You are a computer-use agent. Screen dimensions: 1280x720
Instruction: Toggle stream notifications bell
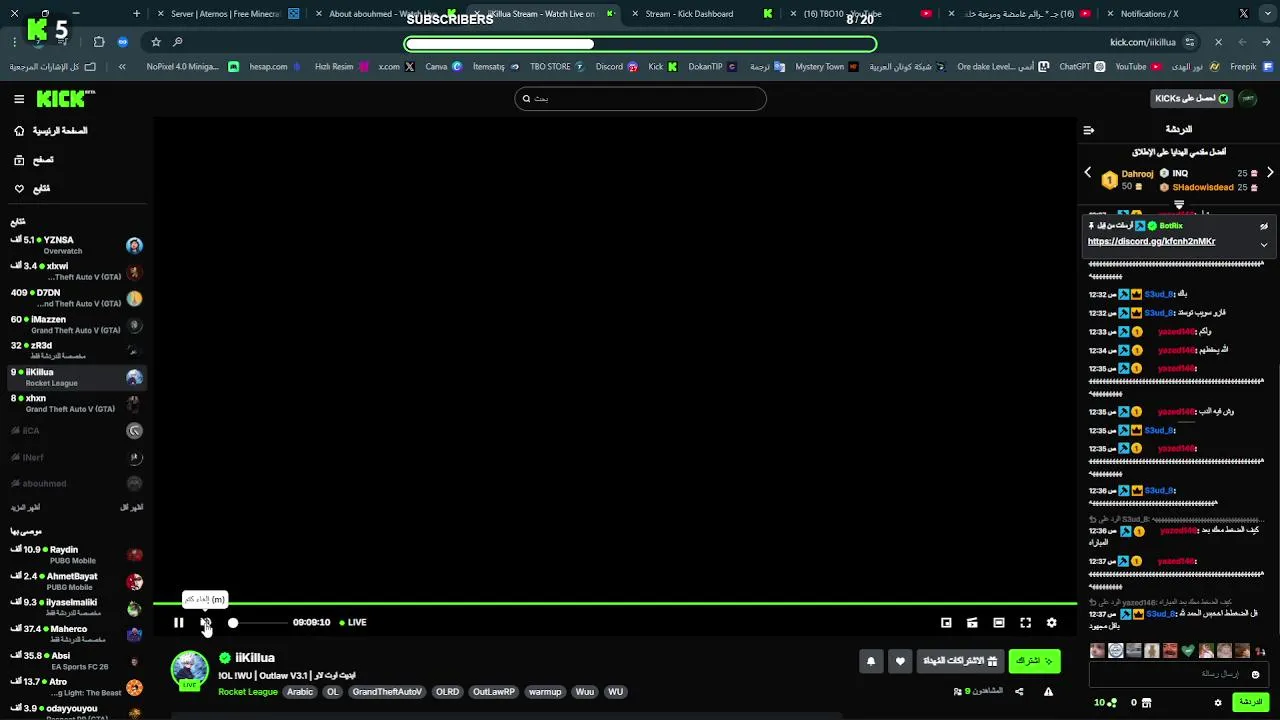pos(871,661)
